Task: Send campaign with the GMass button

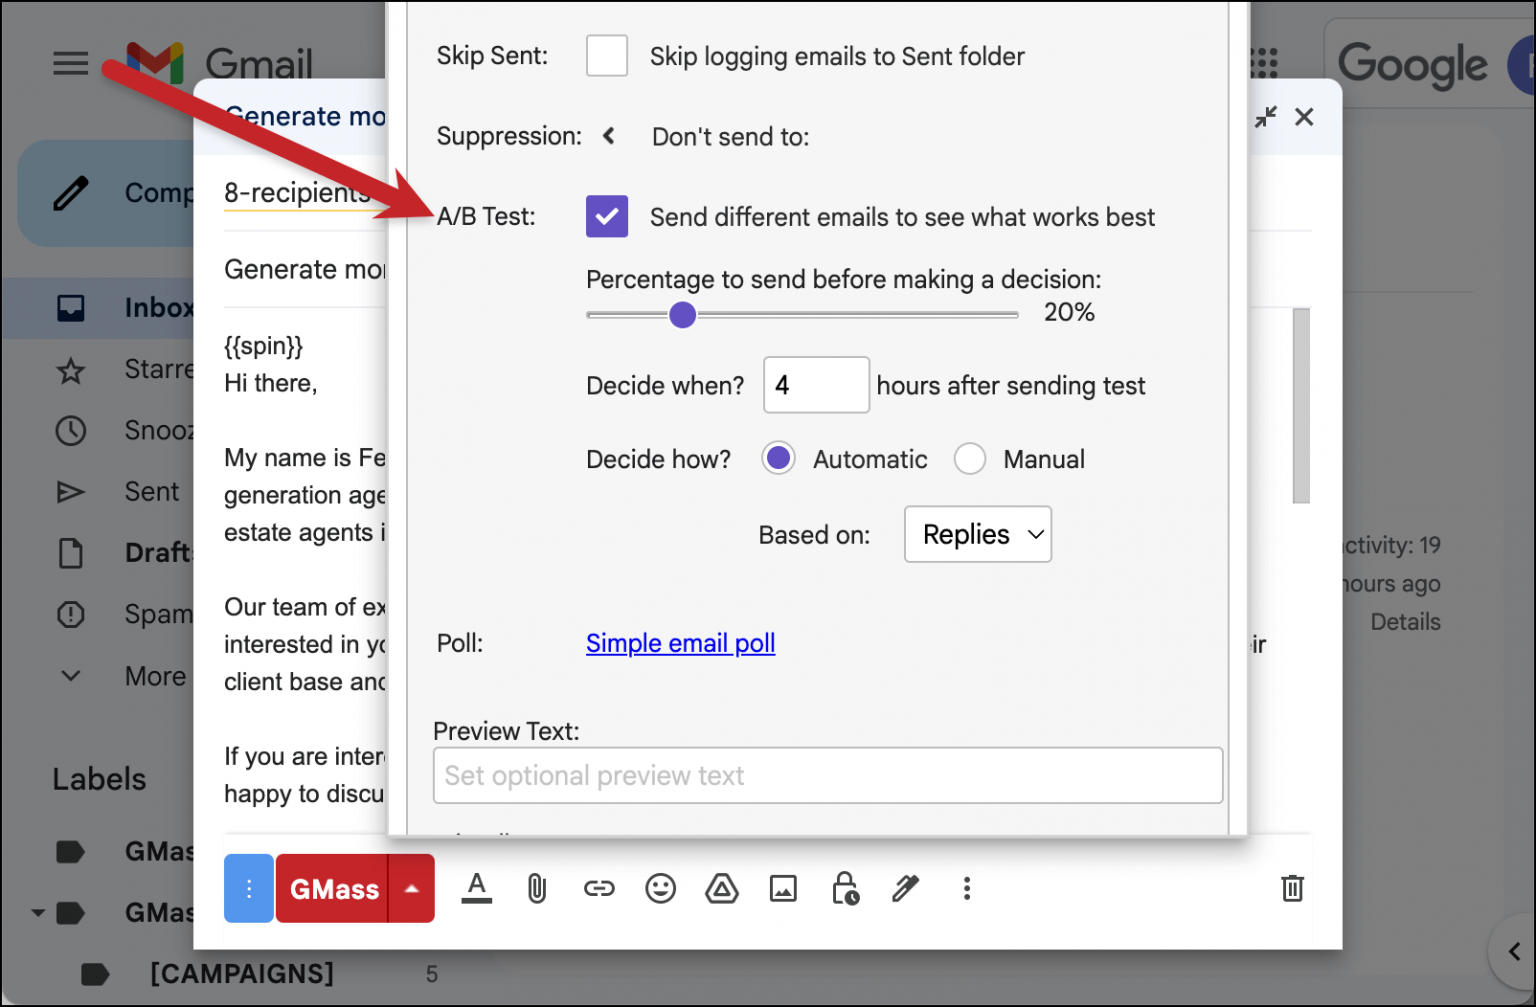Action: click(x=333, y=888)
